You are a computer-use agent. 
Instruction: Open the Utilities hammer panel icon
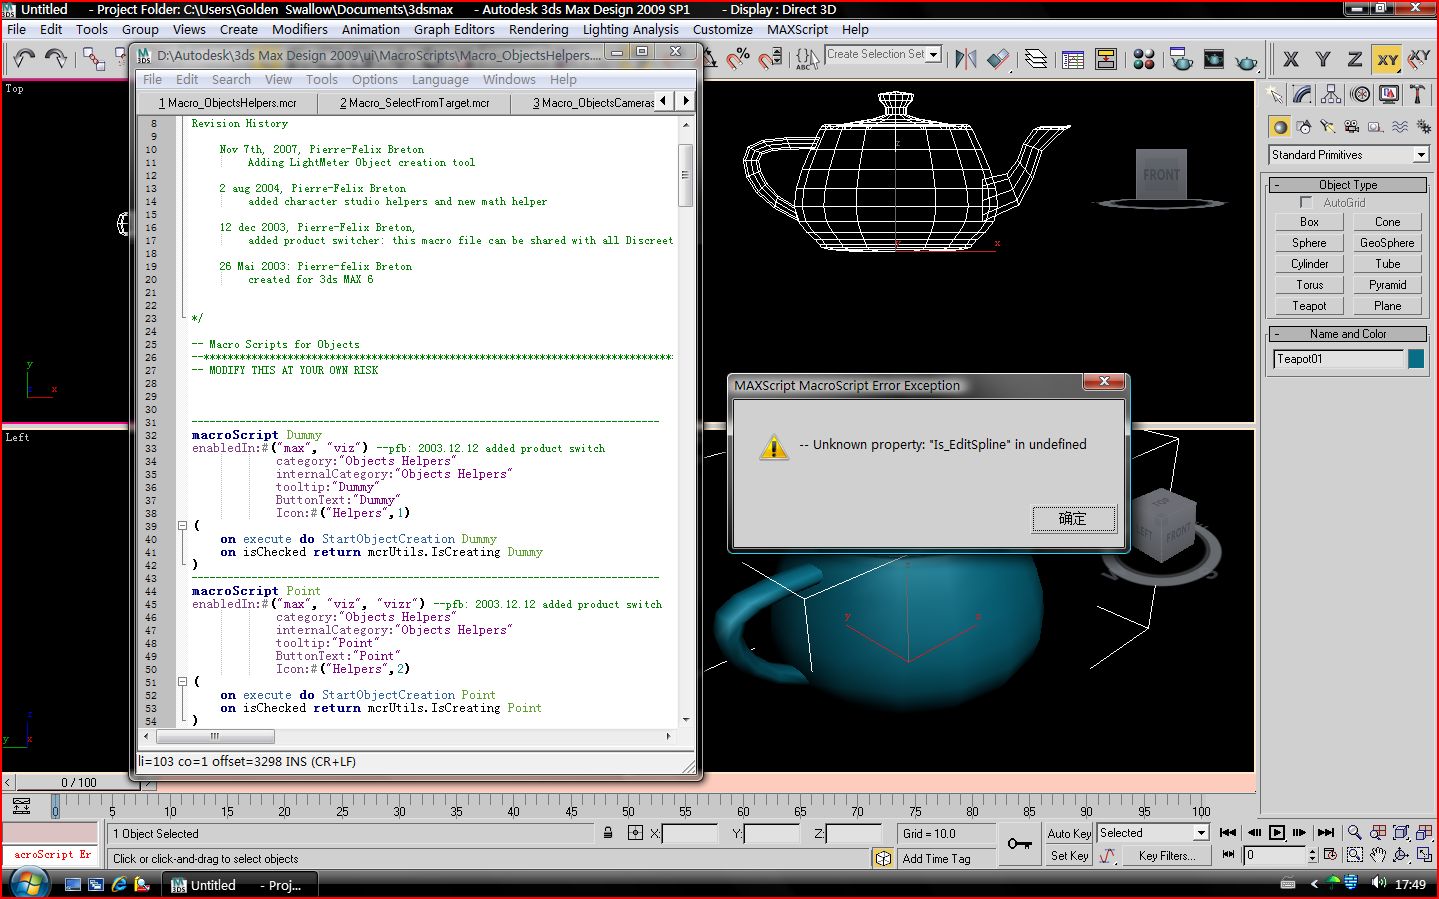(x=1417, y=94)
